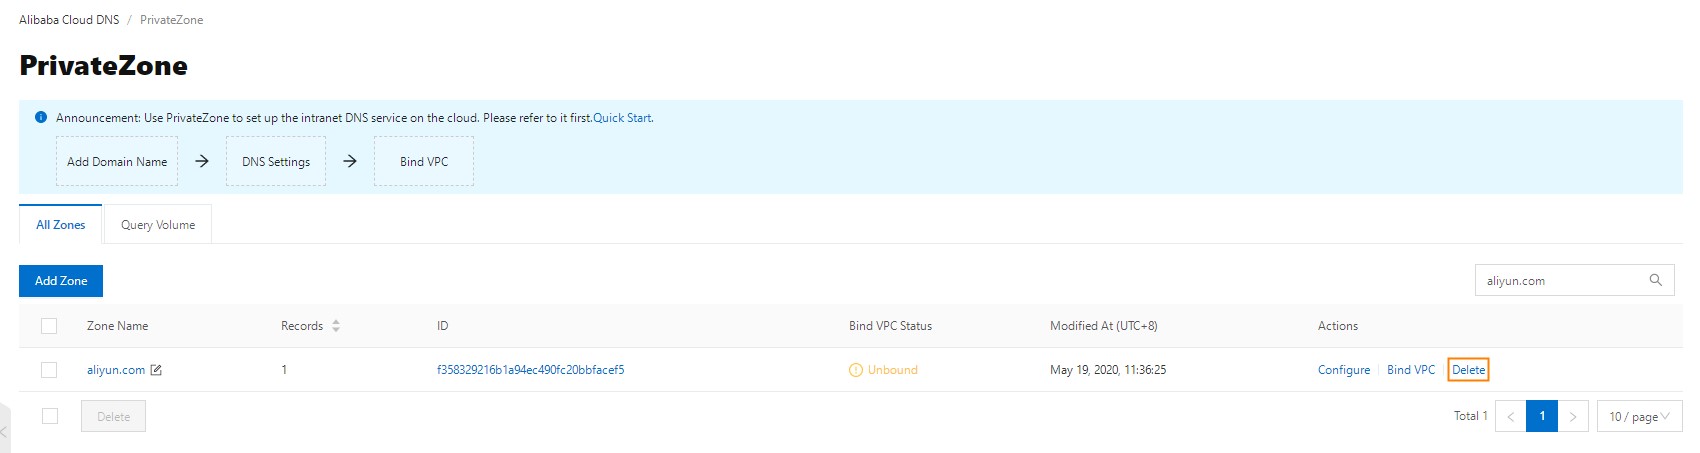
Task: Click the Records column sort arrows
Action: coord(336,326)
